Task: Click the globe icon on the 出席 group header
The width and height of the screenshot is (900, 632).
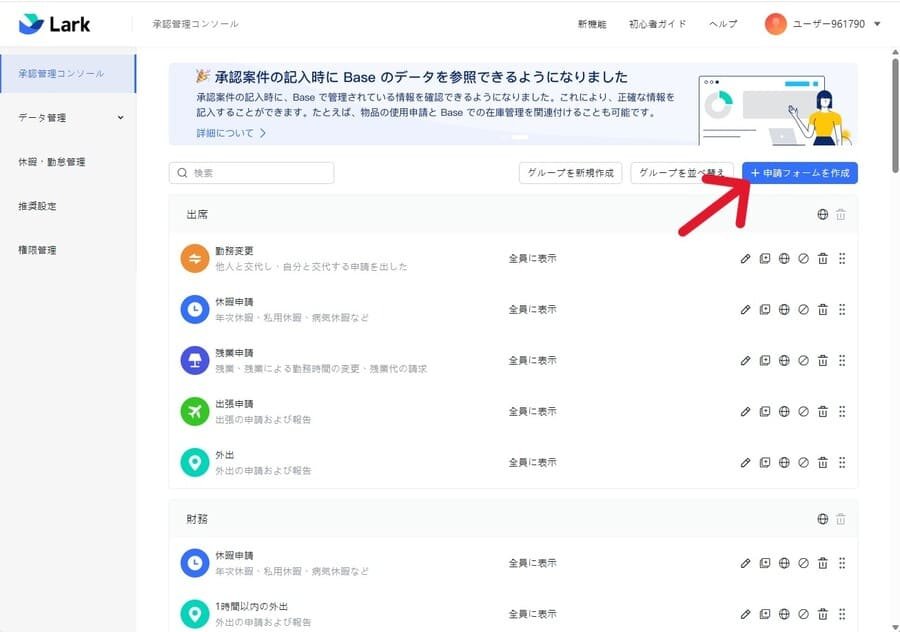Action: pyautogui.click(x=822, y=213)
